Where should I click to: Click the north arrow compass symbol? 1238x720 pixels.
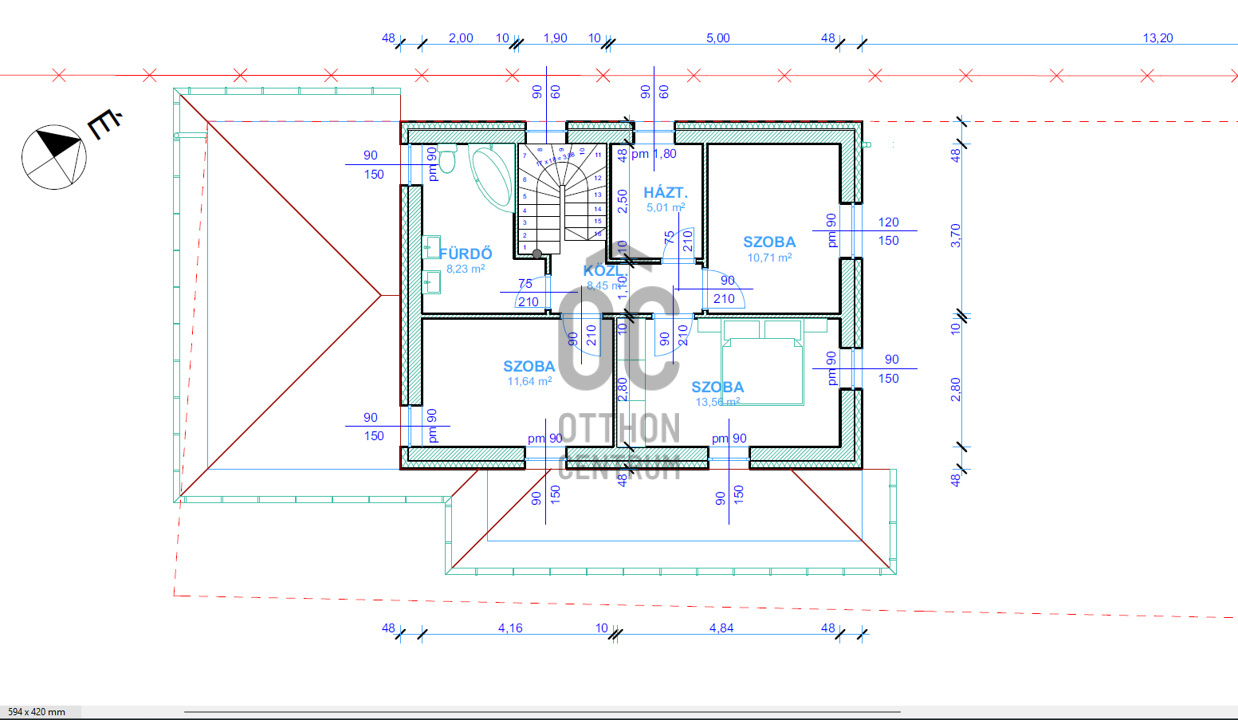click(x=54, y=156)
